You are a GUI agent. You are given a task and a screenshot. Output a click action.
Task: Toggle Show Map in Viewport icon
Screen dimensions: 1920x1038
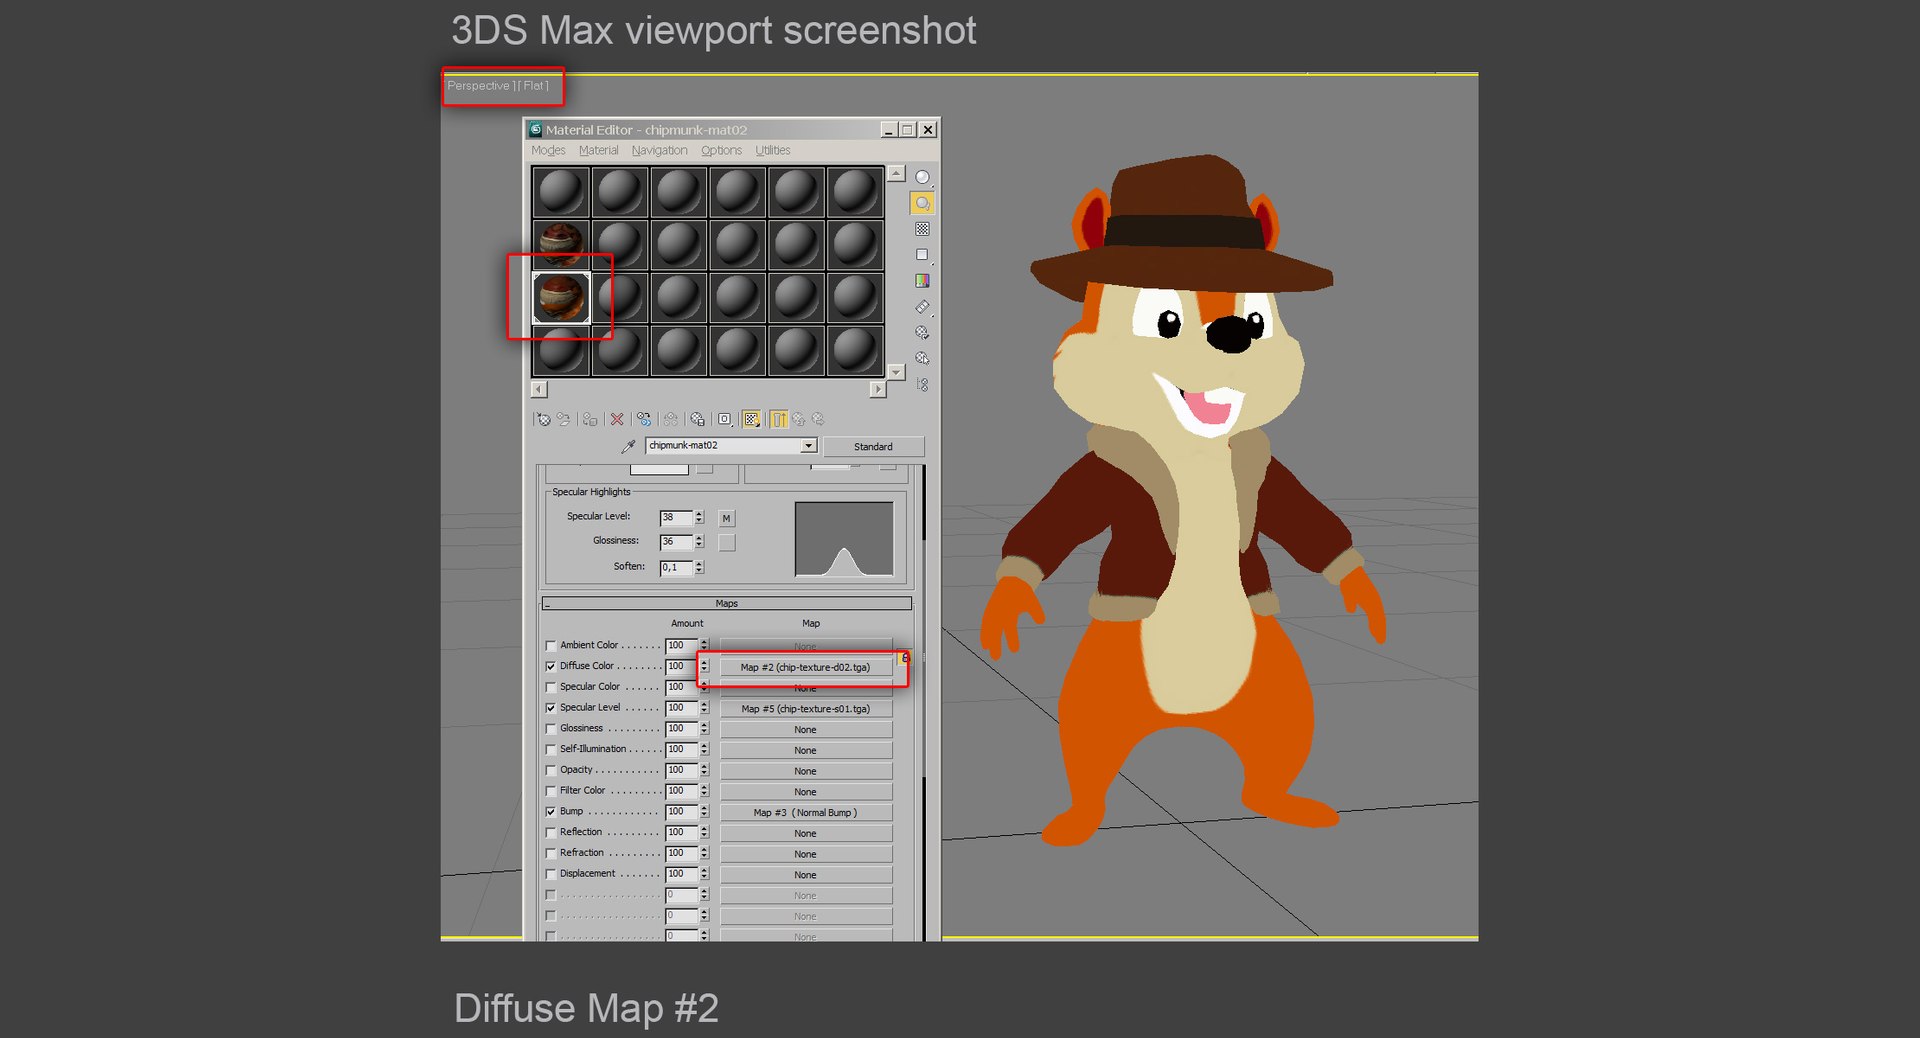tap(752, 420)
